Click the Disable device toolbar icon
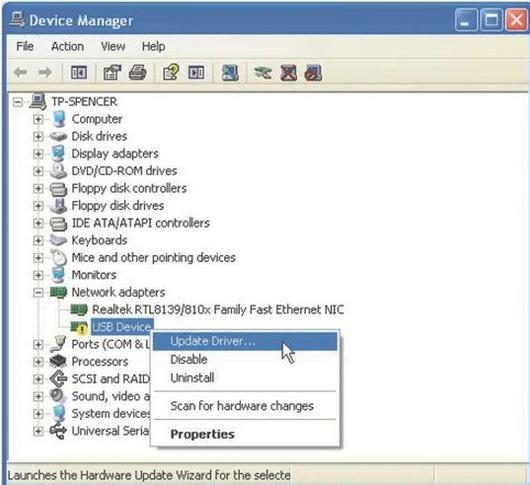 pos(288,73)
